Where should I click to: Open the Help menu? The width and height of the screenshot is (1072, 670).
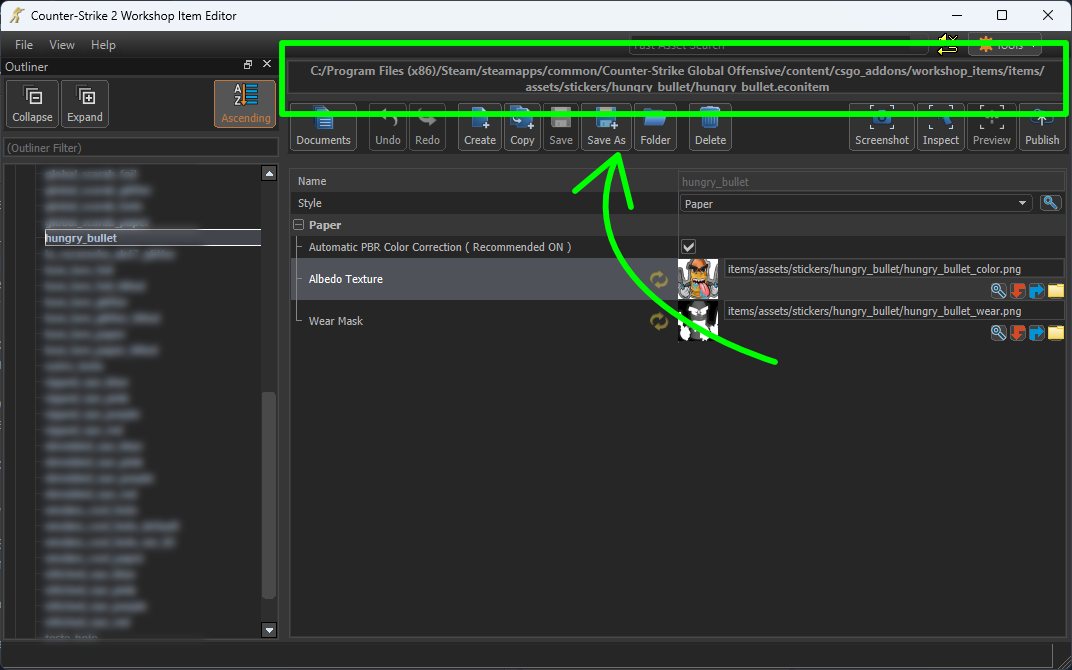click(x=103, y=44)
